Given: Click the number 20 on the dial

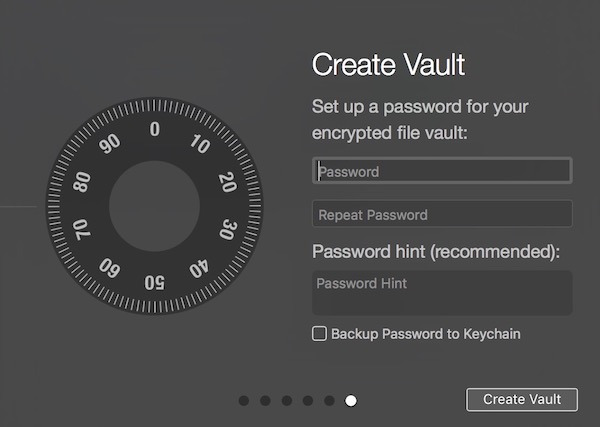Looking at the screenshot, I should [227, 182].
